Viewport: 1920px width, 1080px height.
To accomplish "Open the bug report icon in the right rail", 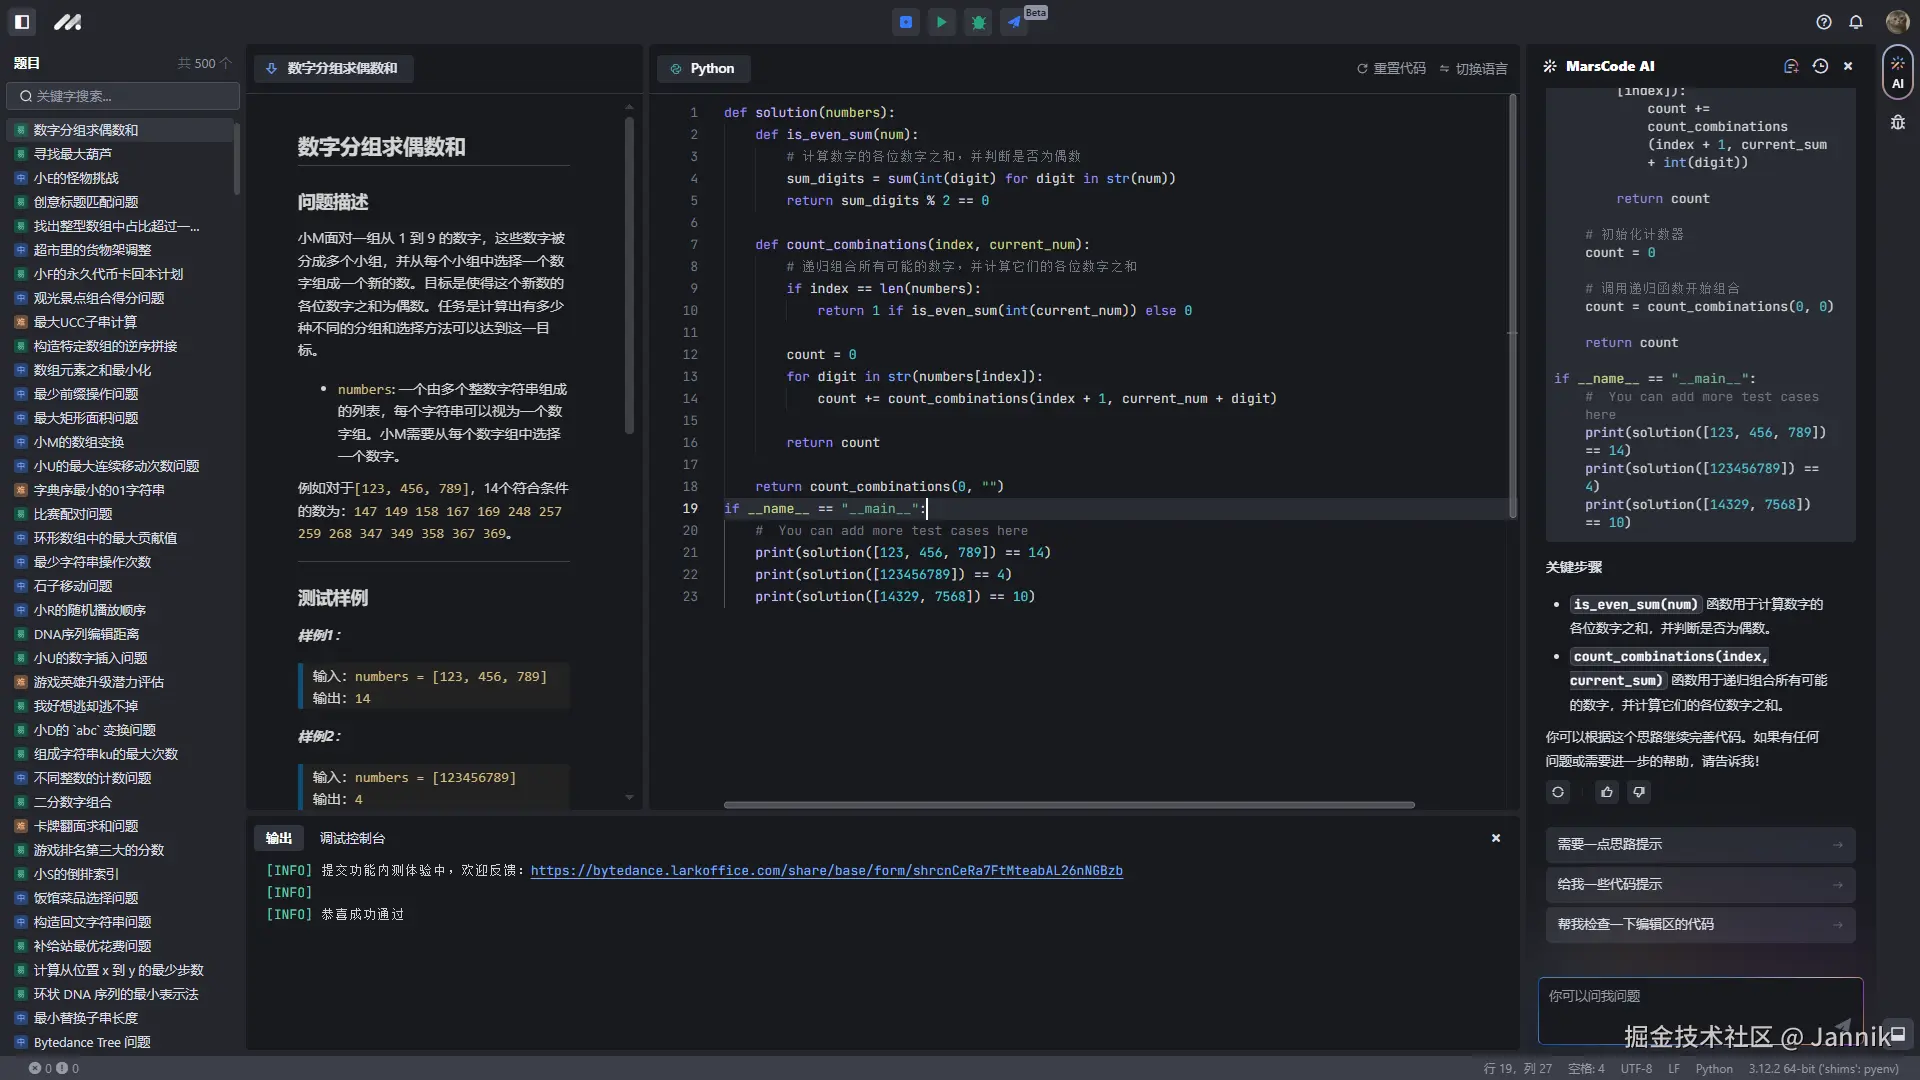I will coord(1898,121).
